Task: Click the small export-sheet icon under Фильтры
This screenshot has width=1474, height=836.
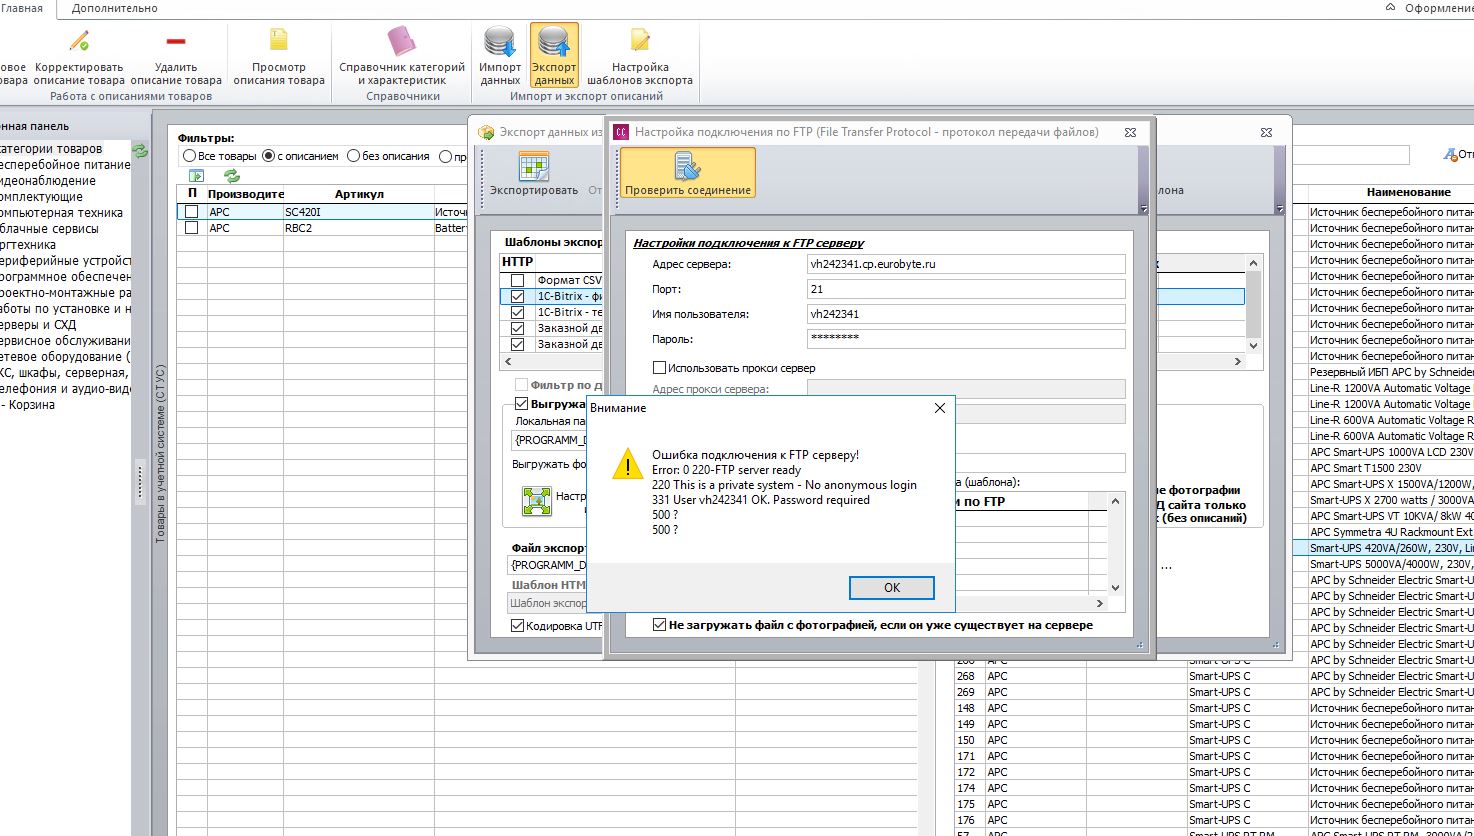Action: (x=196, y=175)
